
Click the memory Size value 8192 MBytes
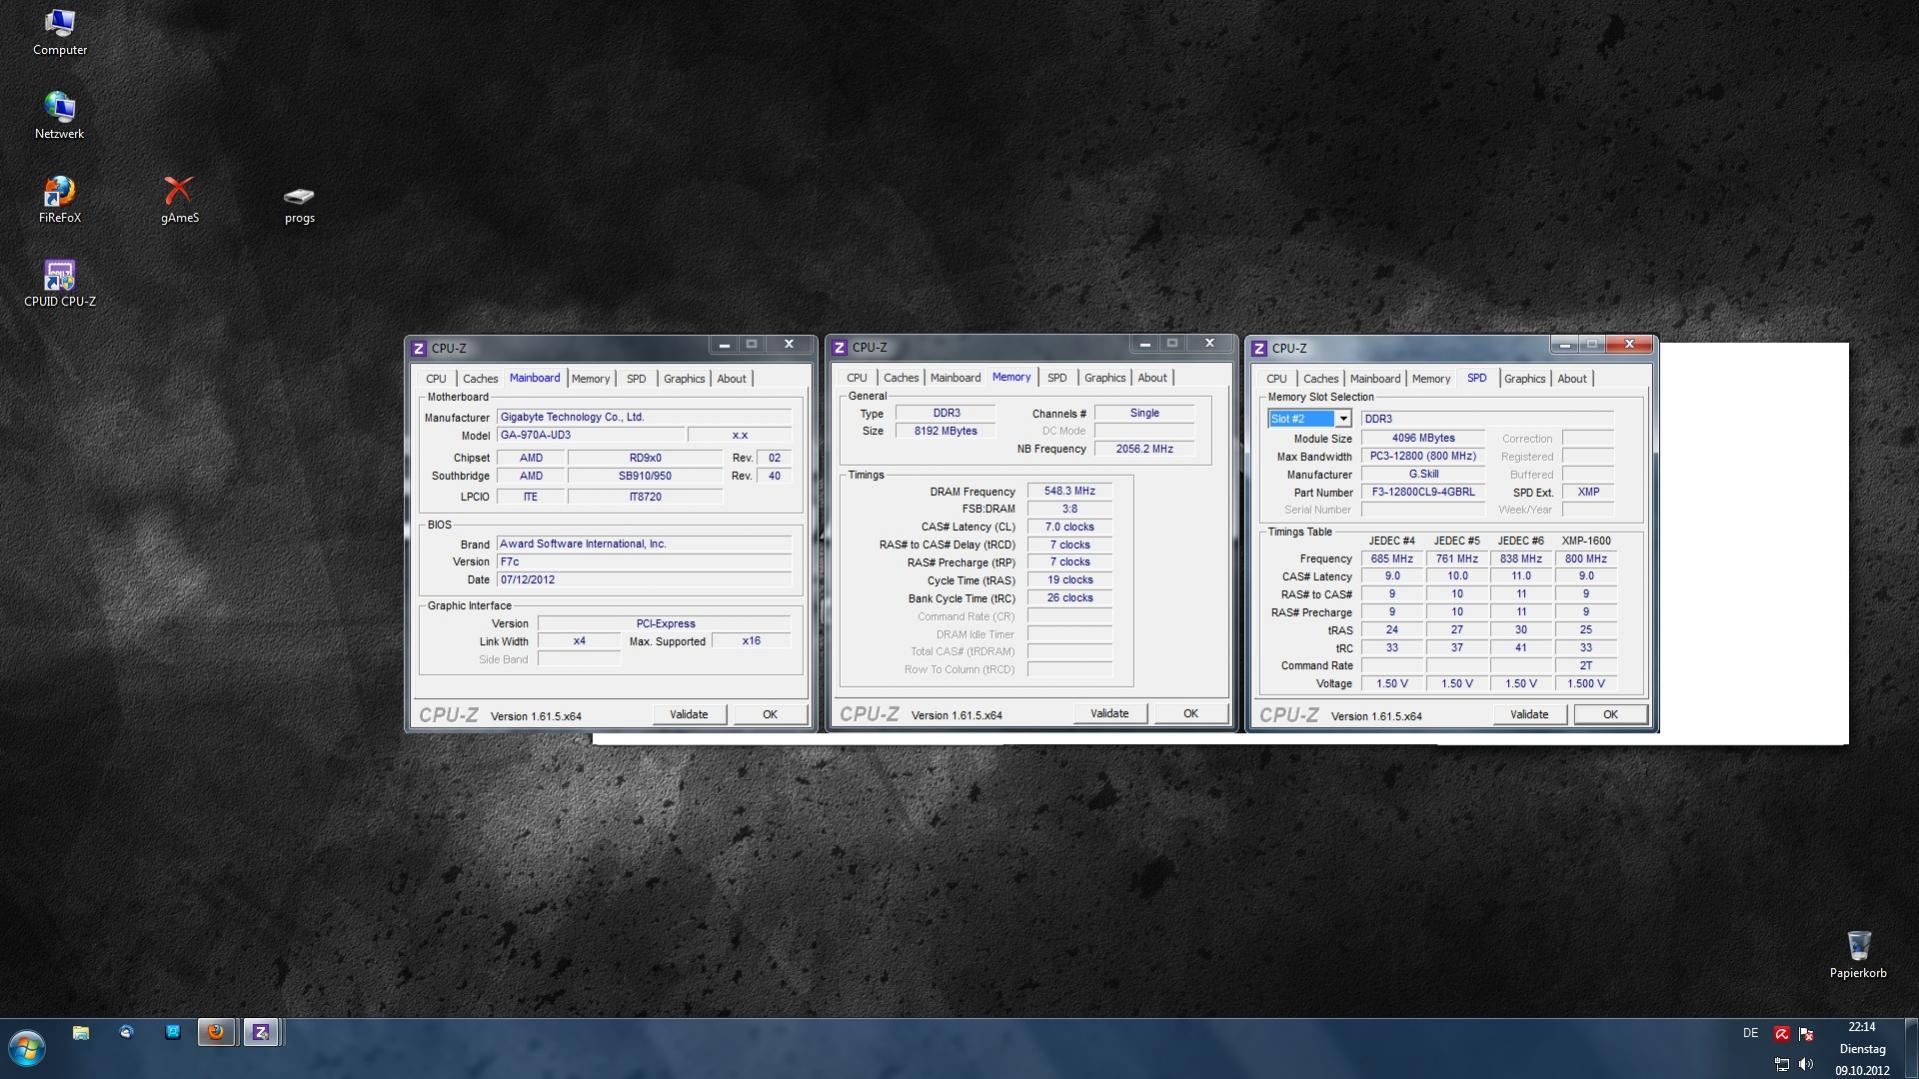pyautogui.click(x=945, y=431)
